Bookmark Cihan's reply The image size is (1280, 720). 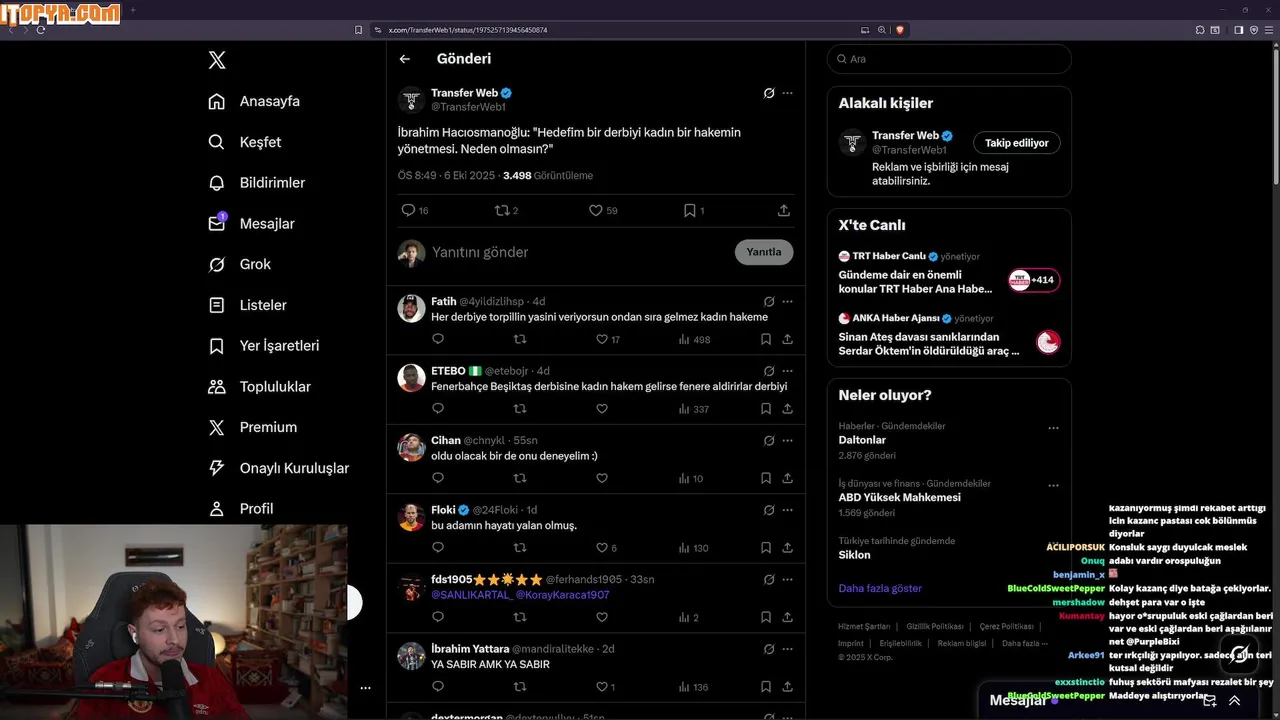tap(766, 478)
